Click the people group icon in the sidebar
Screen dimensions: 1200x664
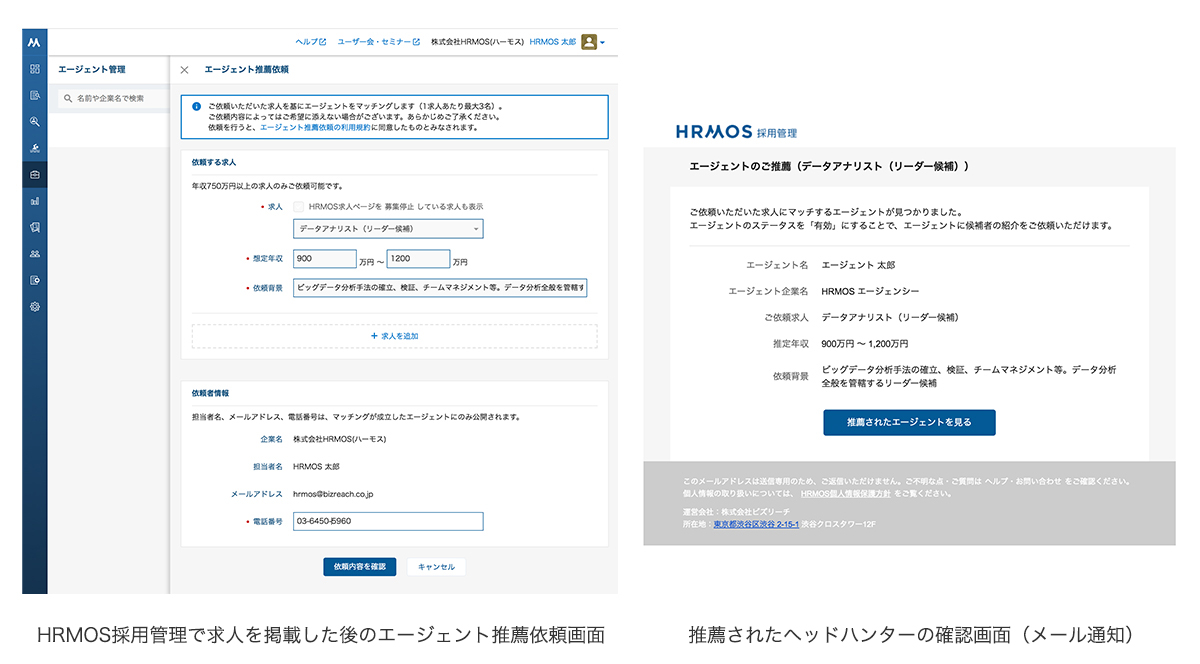pos(35,254)
